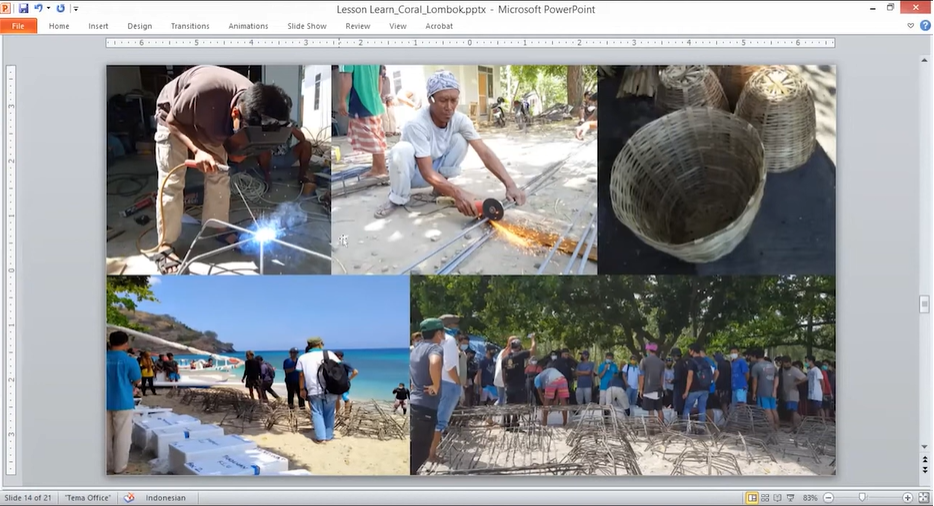Switch to Reading view

pos(780,497)
